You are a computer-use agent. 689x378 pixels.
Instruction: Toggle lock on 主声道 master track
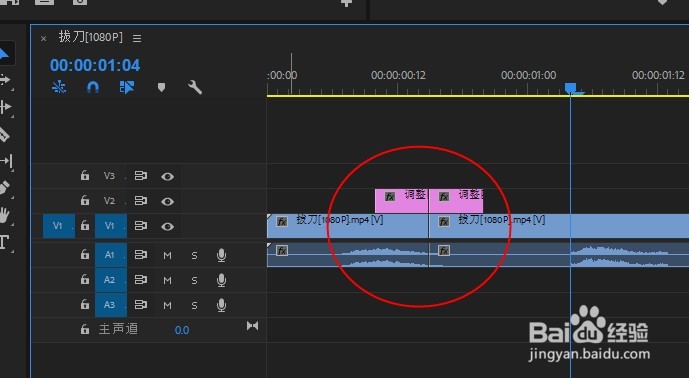pos(85,329)
